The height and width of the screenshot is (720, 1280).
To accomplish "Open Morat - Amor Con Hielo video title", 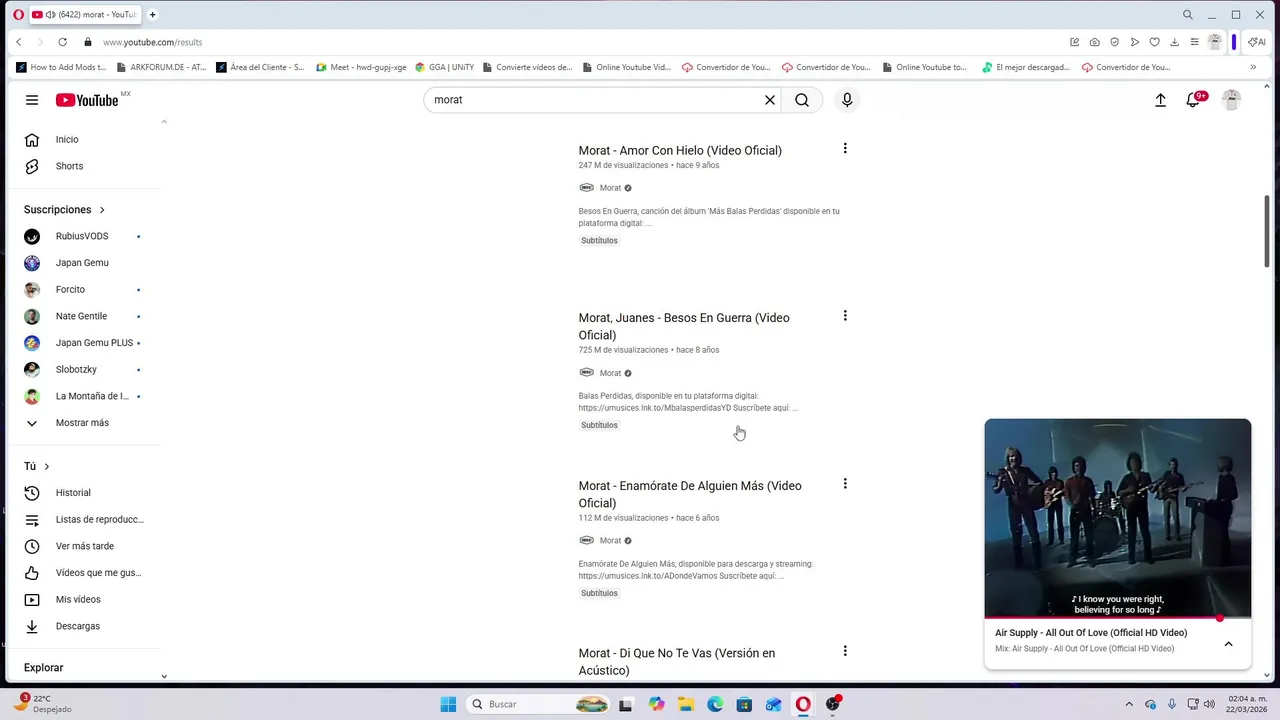I will [680, 151].
